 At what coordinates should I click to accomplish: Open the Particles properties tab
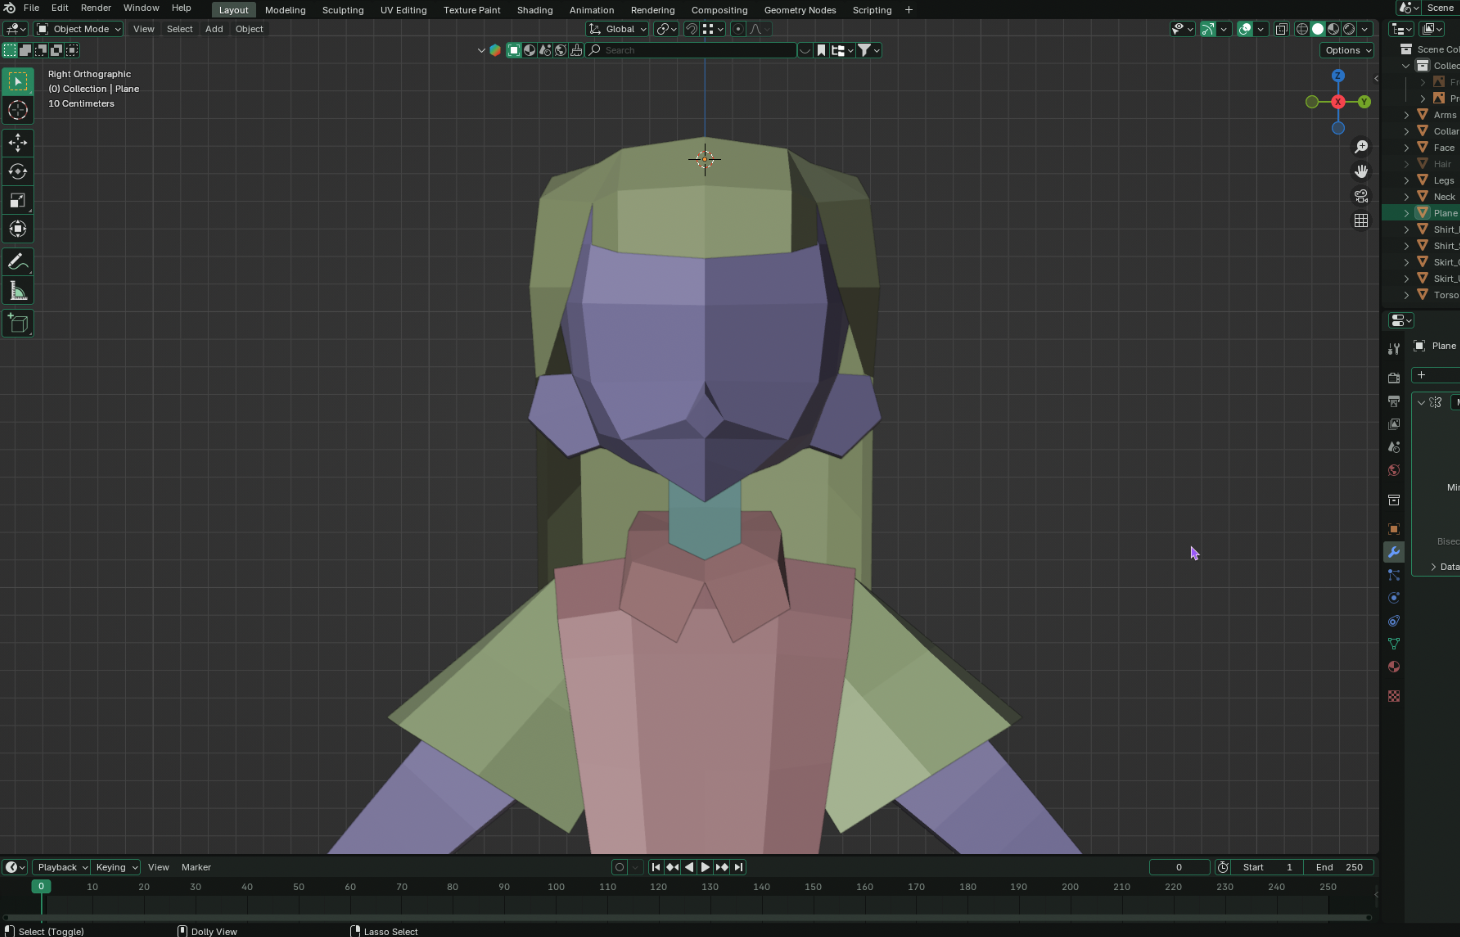1394,575
